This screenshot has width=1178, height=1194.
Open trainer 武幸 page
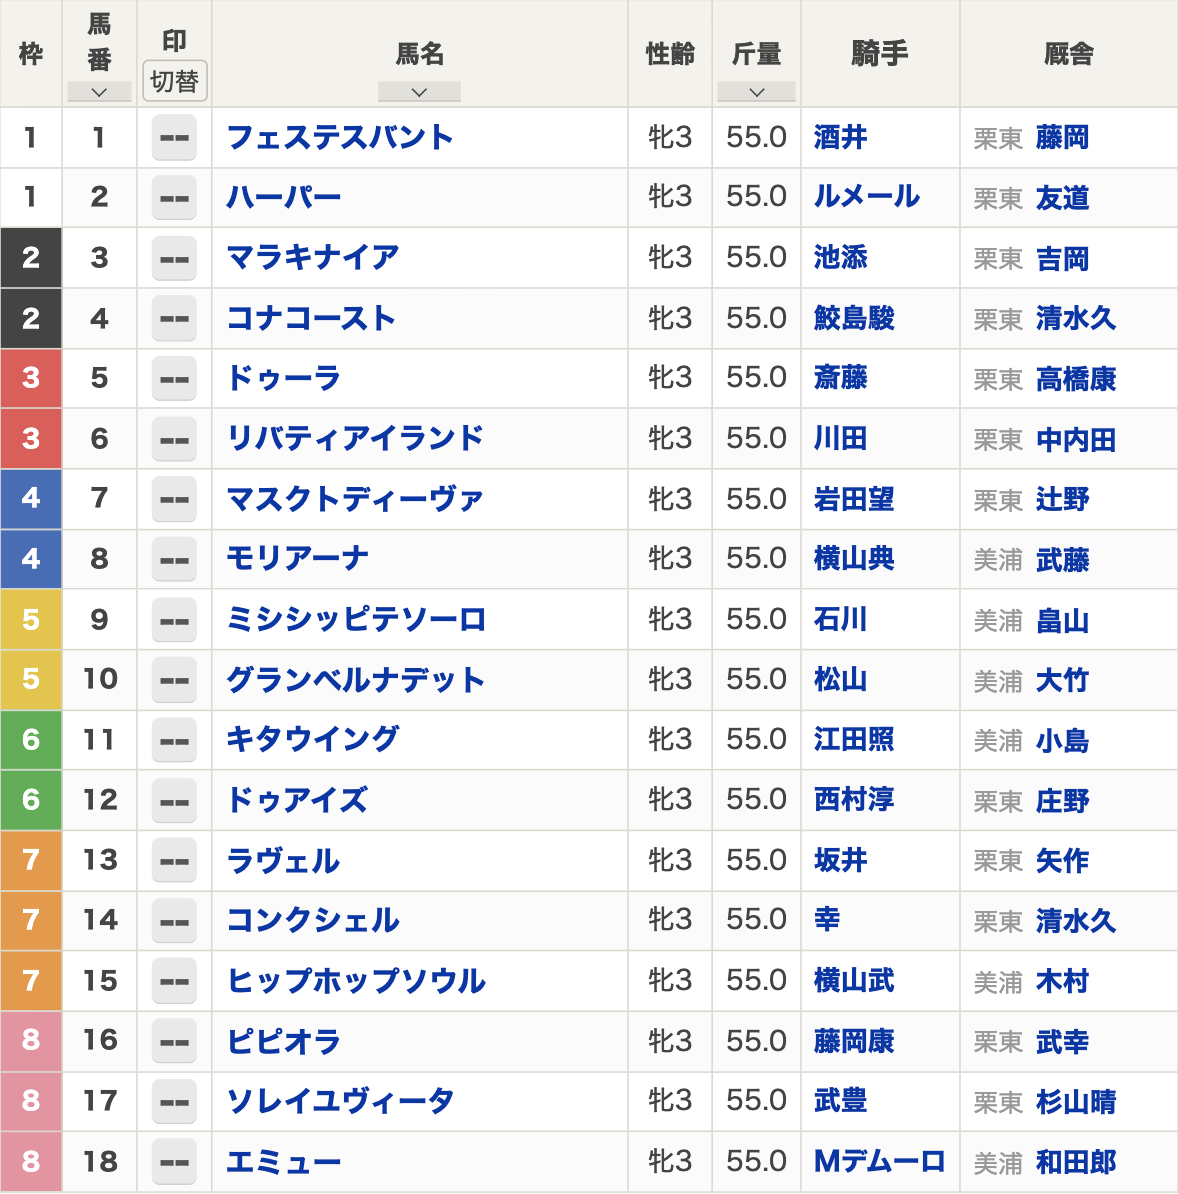click(1062, 1042)
